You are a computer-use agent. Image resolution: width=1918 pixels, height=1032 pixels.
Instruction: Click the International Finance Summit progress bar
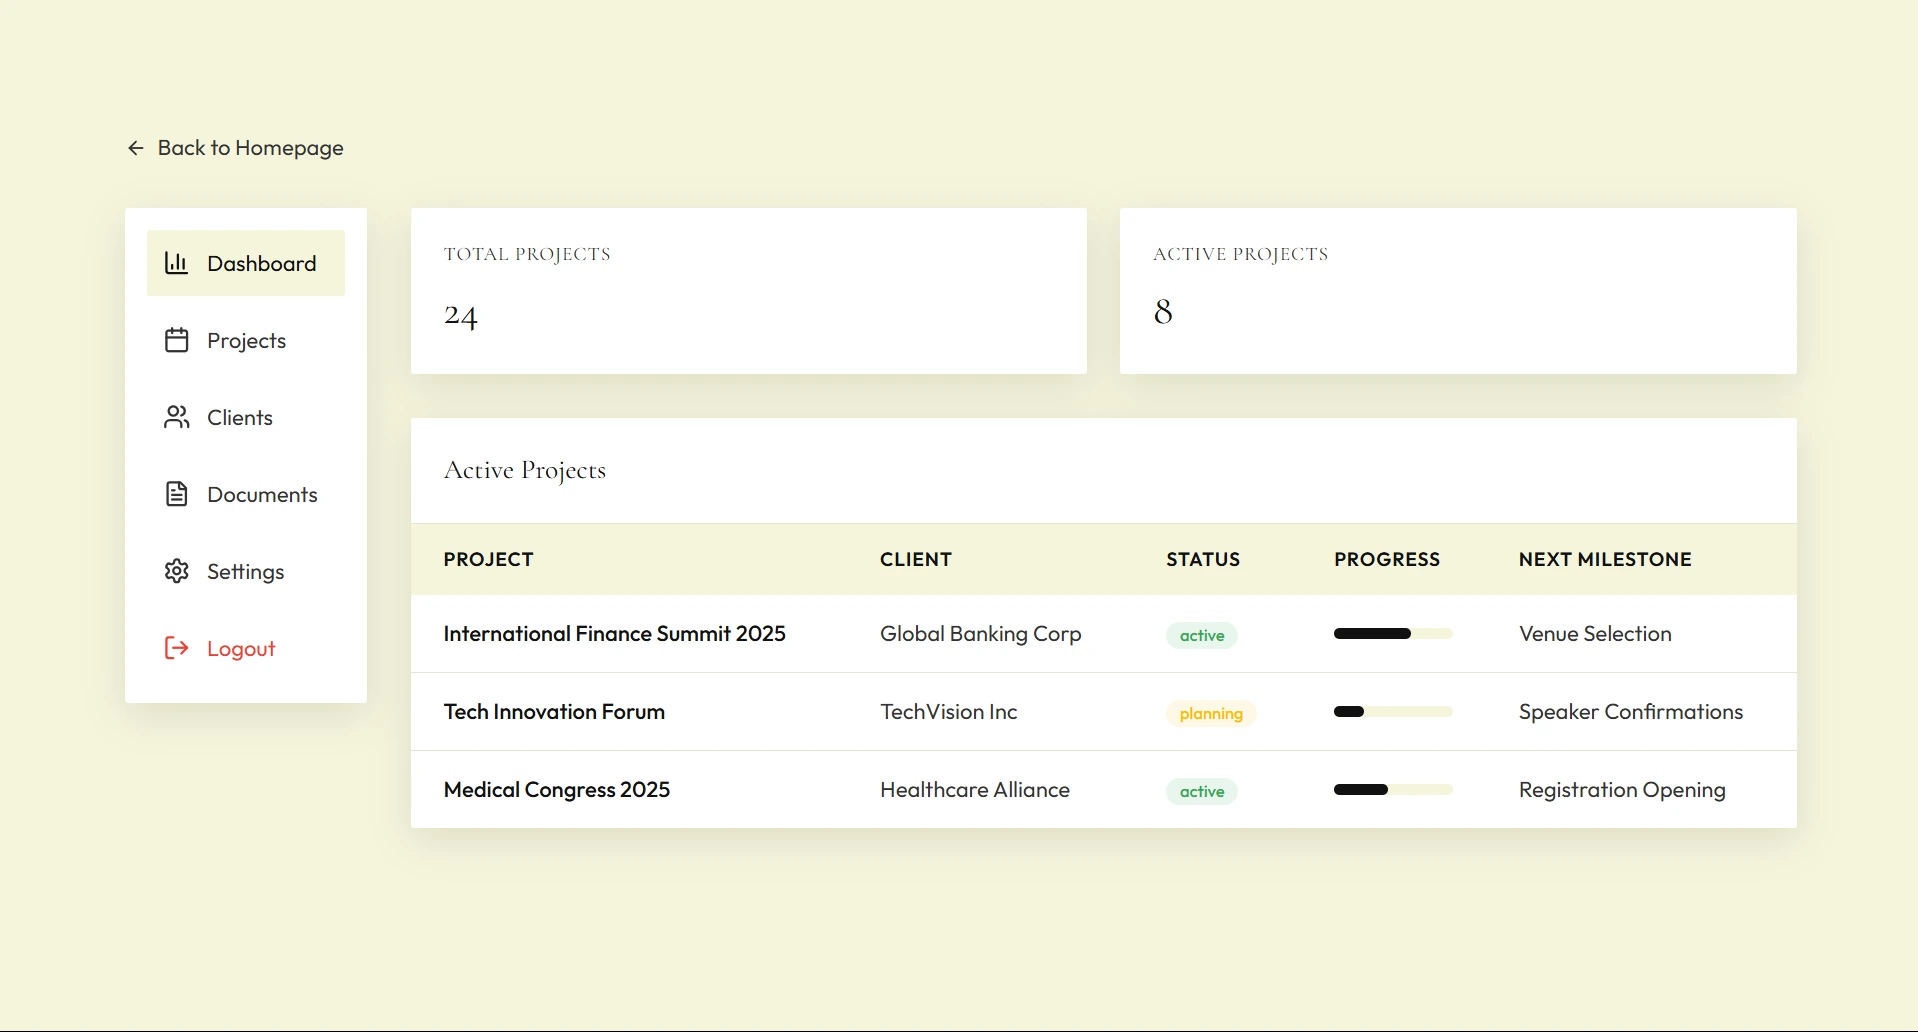pyautogui.click(x=1392, y=634)
